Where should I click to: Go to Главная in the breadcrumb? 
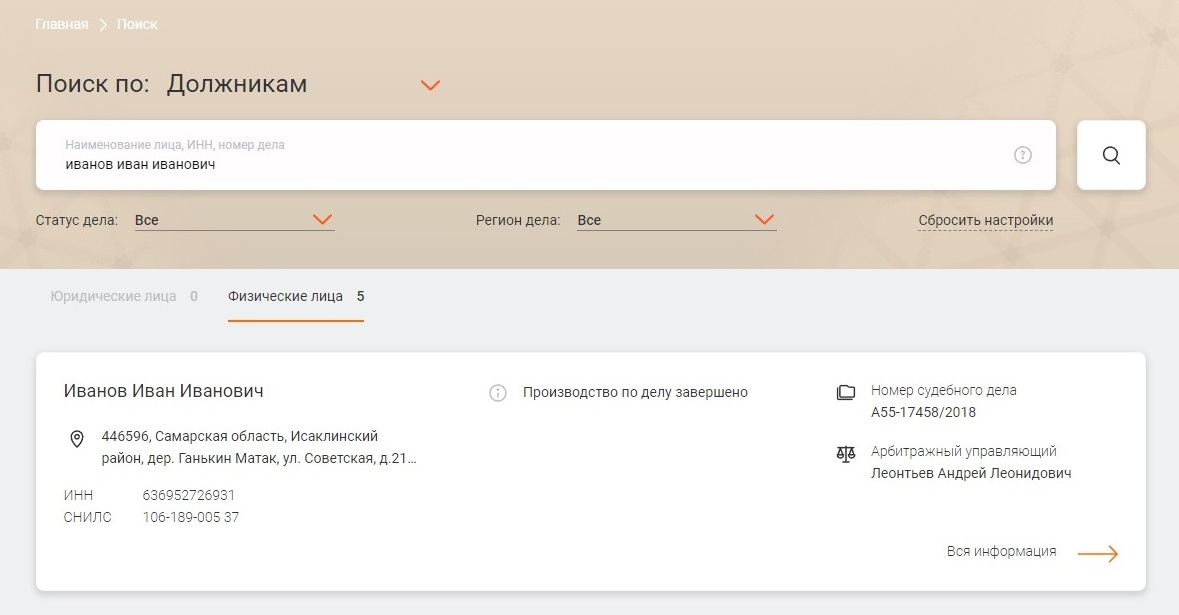[62, 24]
